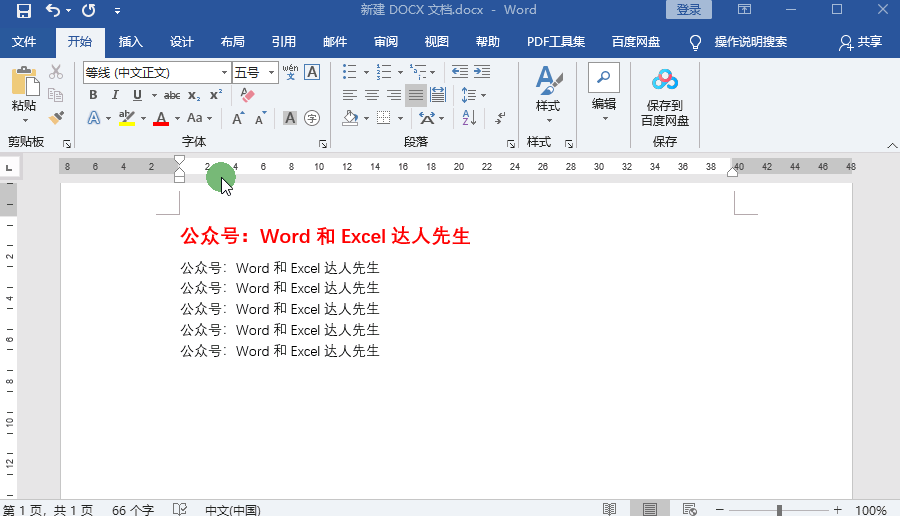Click the word count in the status bar
The image size is (900, 516).
(133, 510)
